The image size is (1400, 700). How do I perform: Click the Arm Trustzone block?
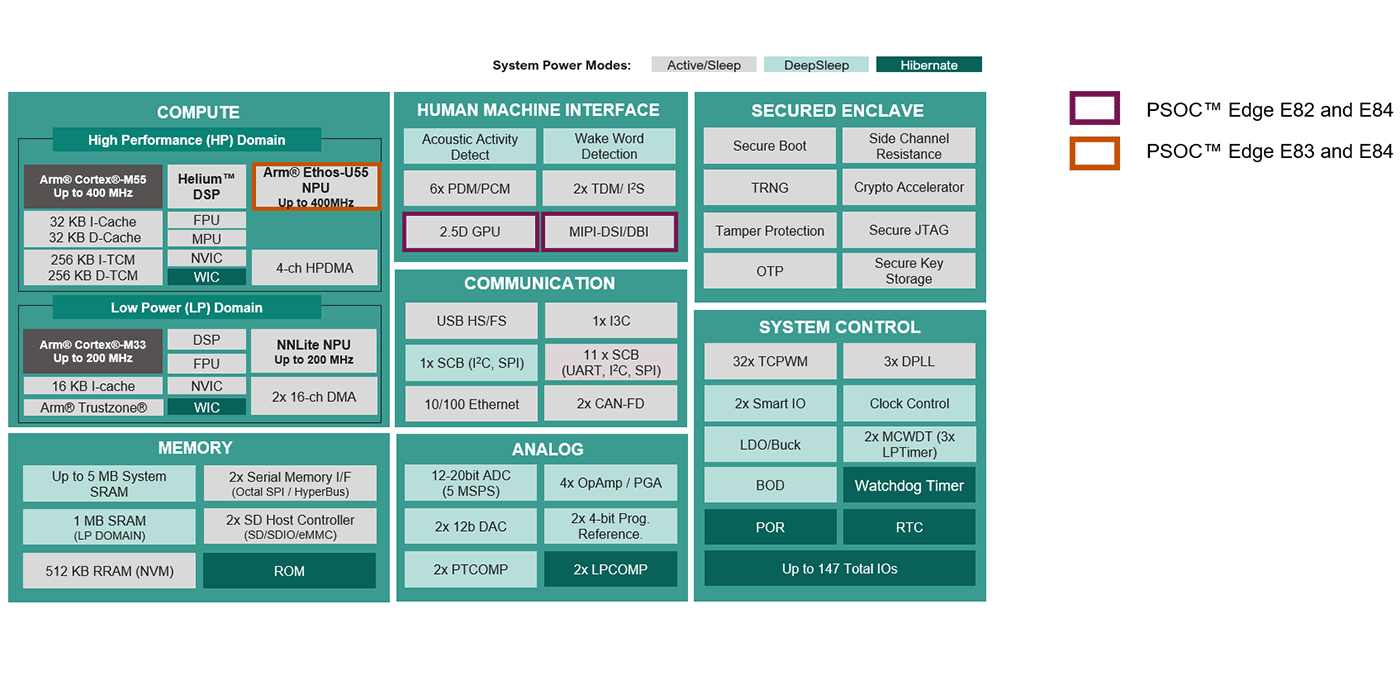[93, 407]
